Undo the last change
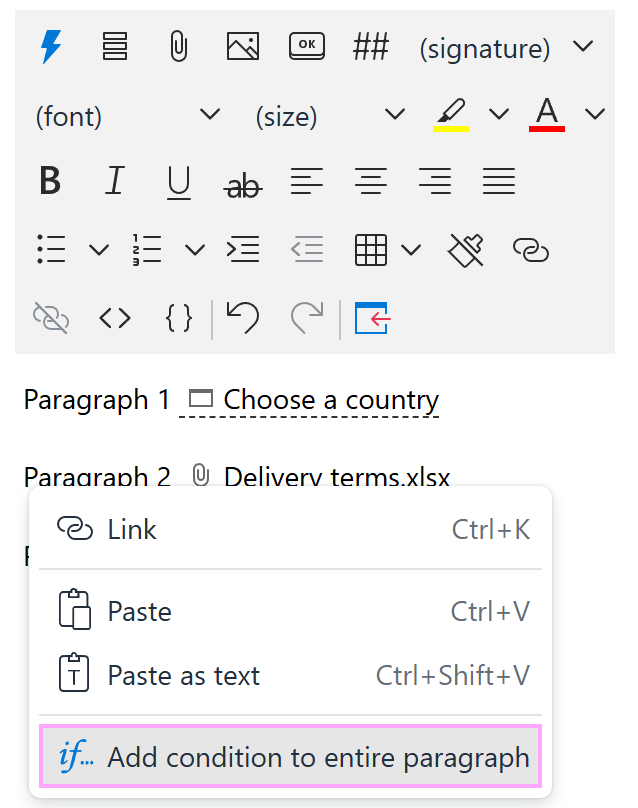The height and width of the screenshot is (808, 638). (242, 318)
